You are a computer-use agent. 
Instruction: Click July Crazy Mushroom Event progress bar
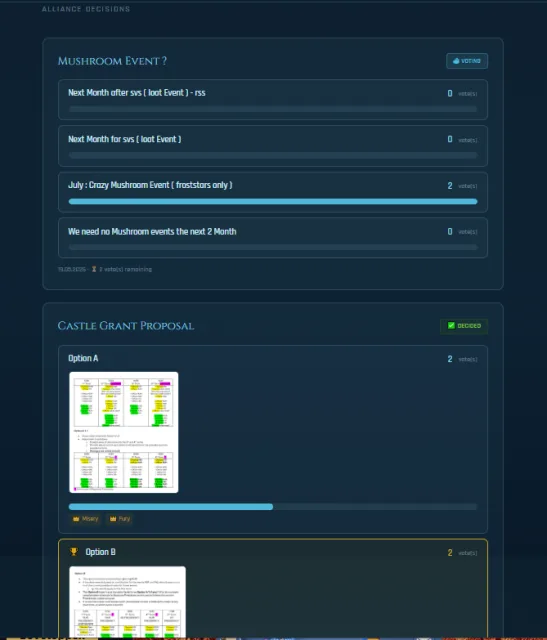tap(273, 201)
